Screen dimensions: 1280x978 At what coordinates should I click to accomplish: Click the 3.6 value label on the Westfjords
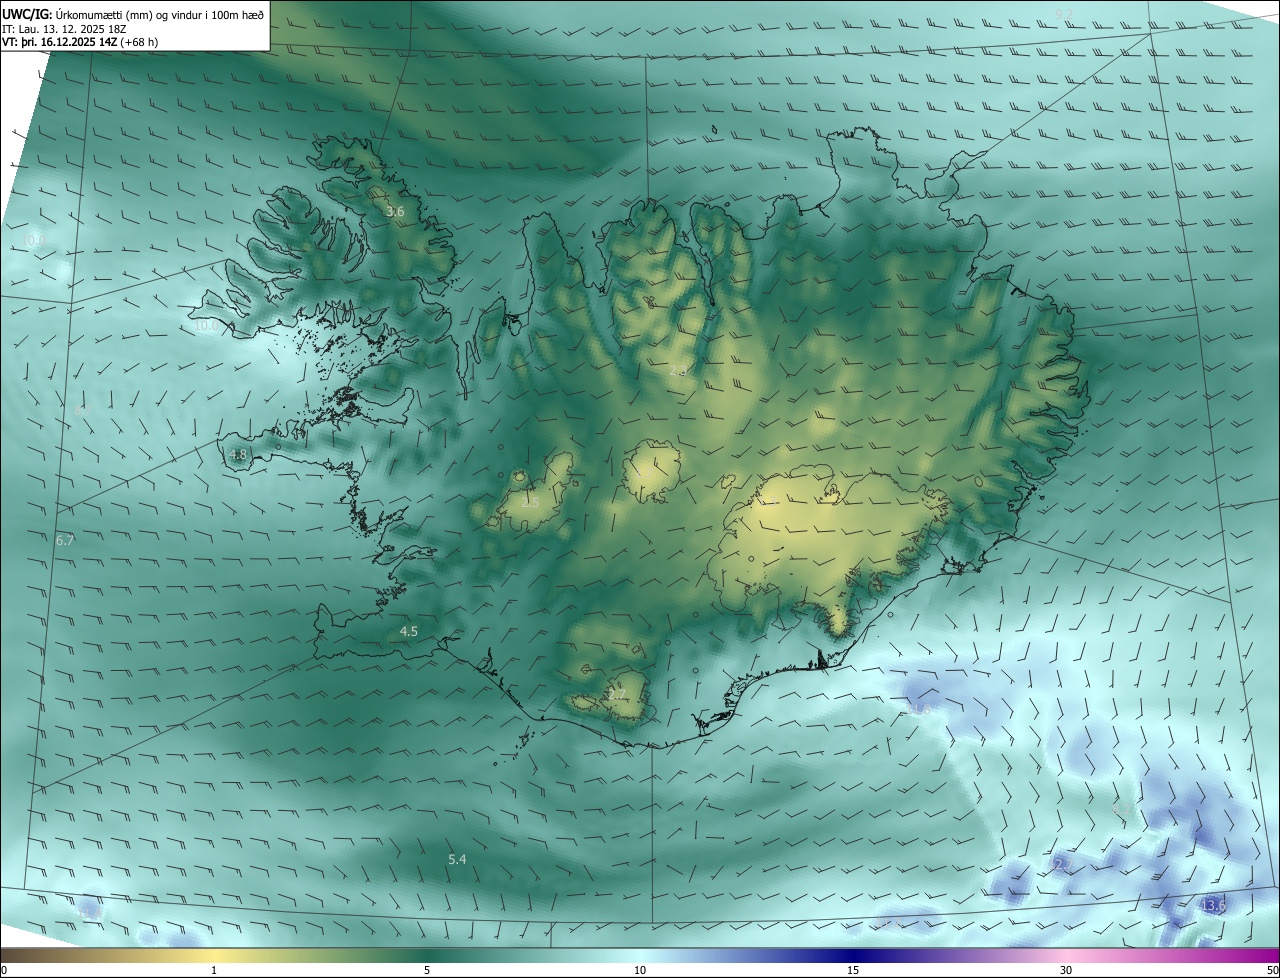click(395, 212)
